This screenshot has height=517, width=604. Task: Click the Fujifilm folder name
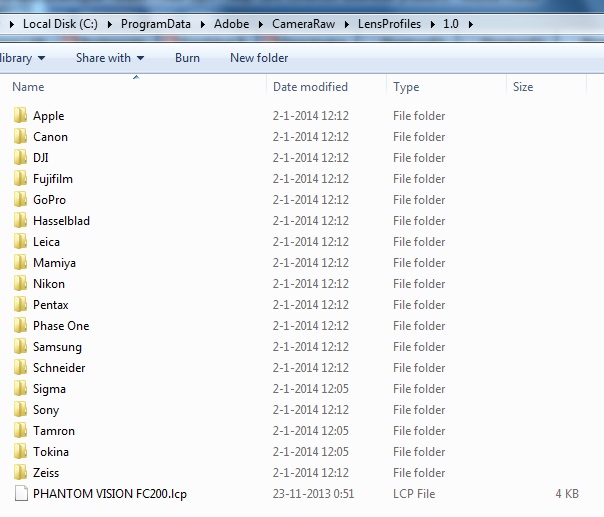tap(53, 179)
